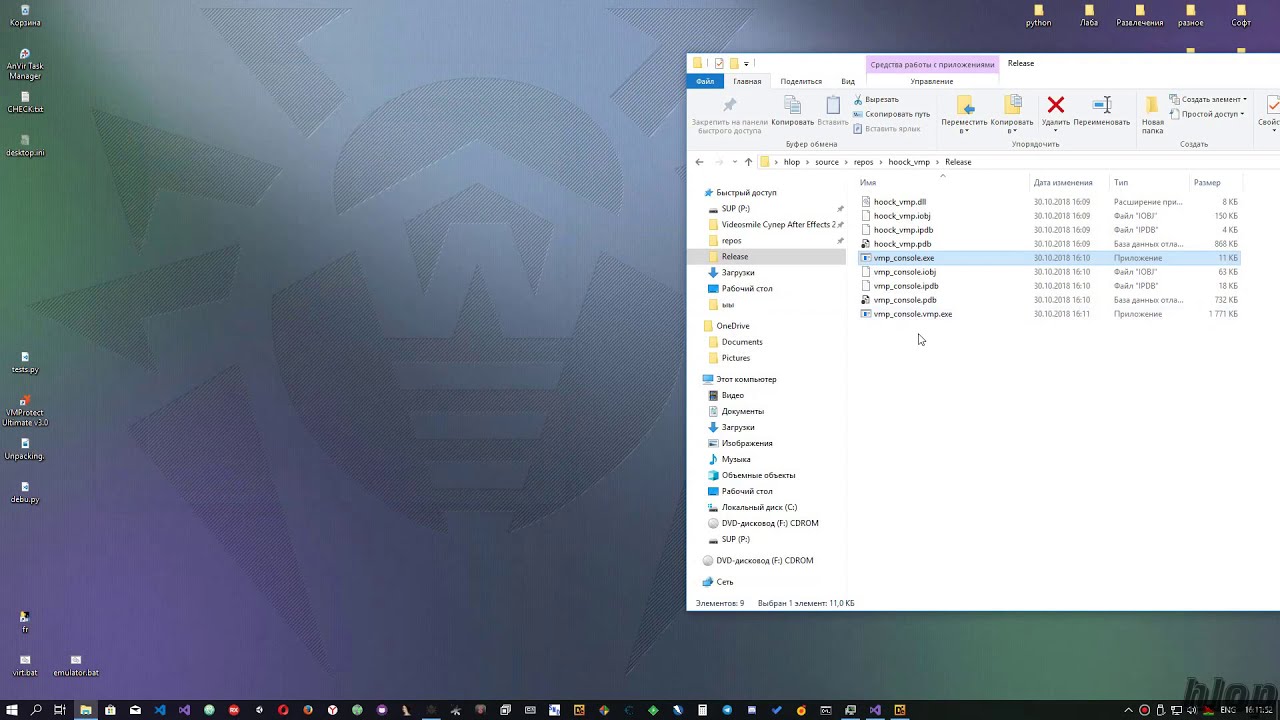Click the breadcrumb chevron after repos
1280x720 pixels.
point(881,162)
